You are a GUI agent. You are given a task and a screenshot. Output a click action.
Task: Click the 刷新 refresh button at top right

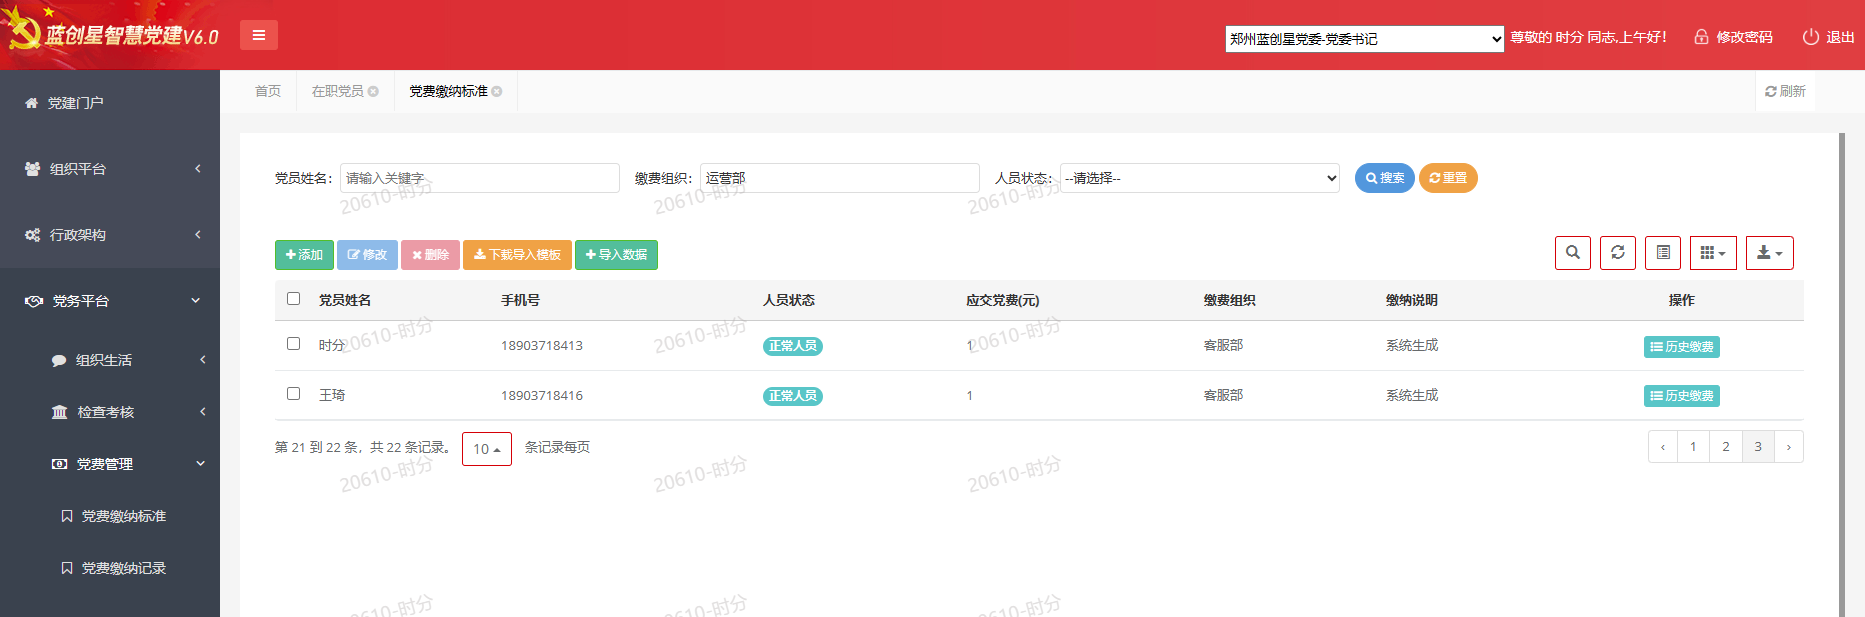(x=1785, y=91)
